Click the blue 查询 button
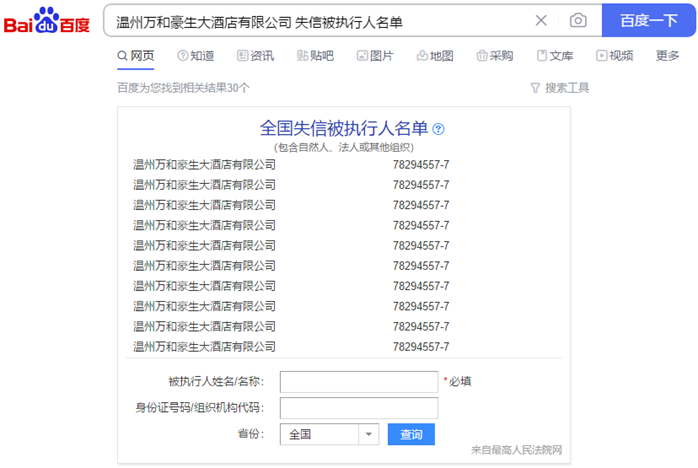698x468 pixels. (411, 434)
